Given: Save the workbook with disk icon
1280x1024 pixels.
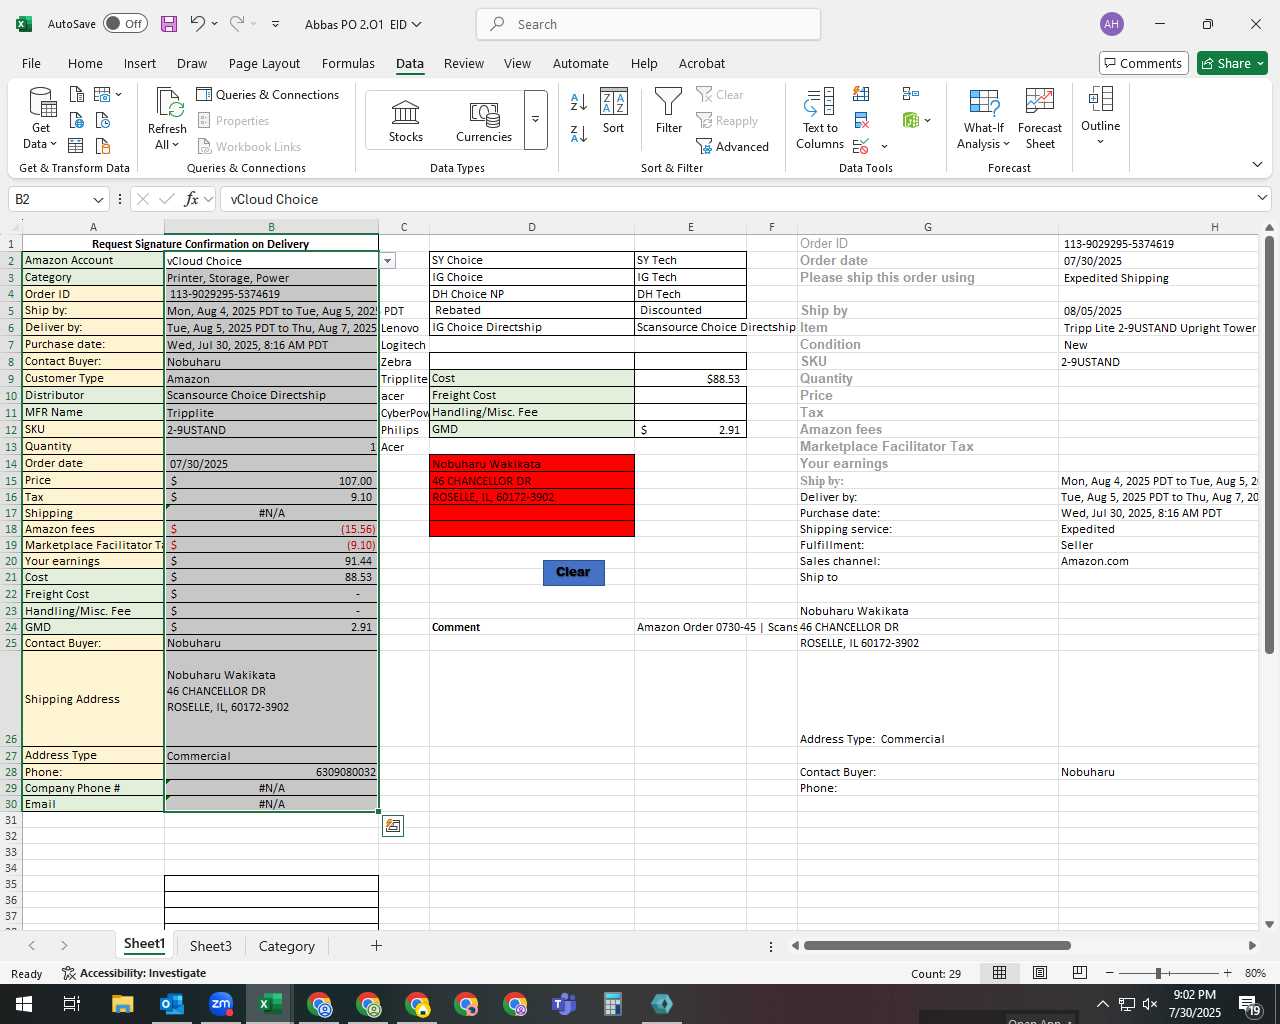Looking at the screenshot, I should pos(169,24).
